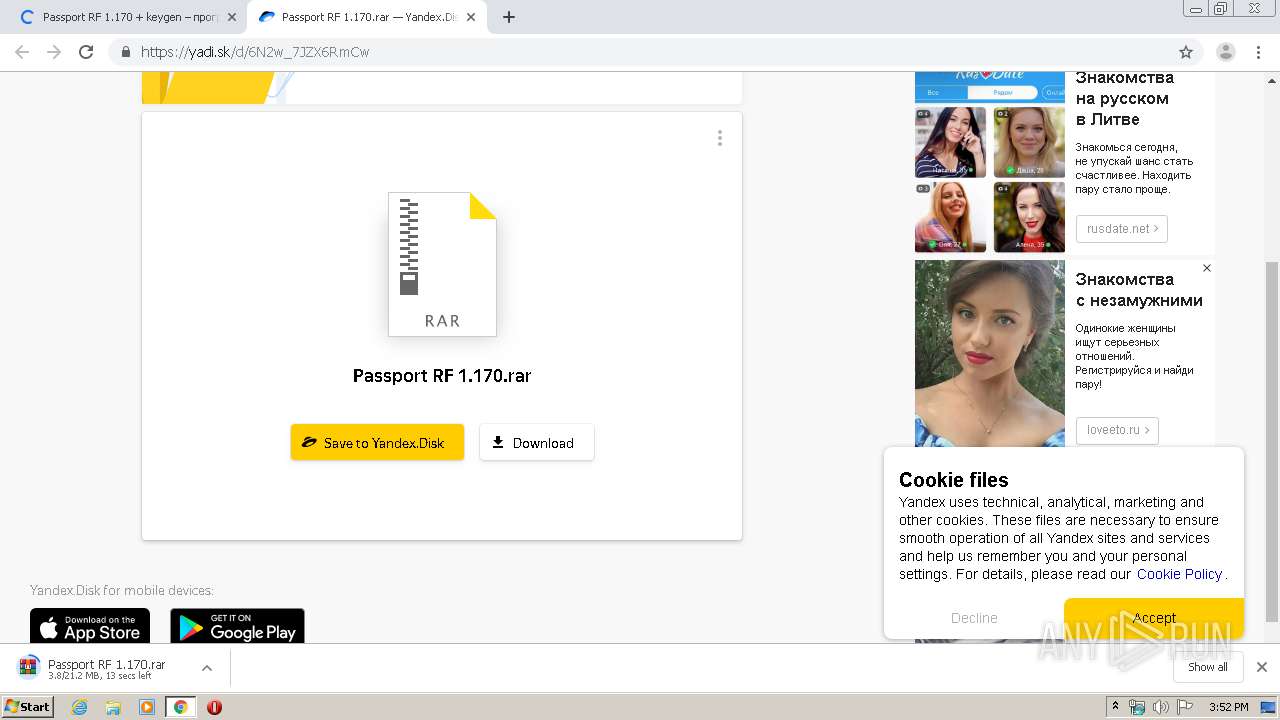Open the volume speaker tray icon
This screenshot has width=1280, height=720.
pos(1161,707)
